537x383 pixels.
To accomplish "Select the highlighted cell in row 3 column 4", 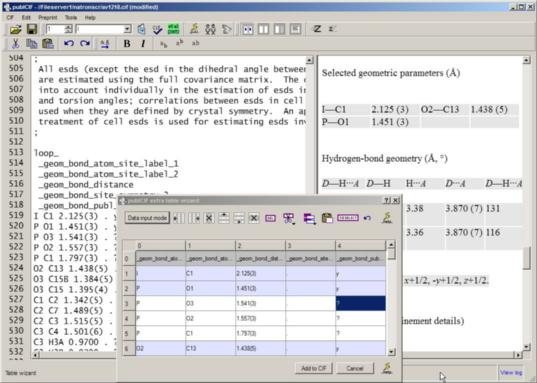I will [x=360, y=303].
